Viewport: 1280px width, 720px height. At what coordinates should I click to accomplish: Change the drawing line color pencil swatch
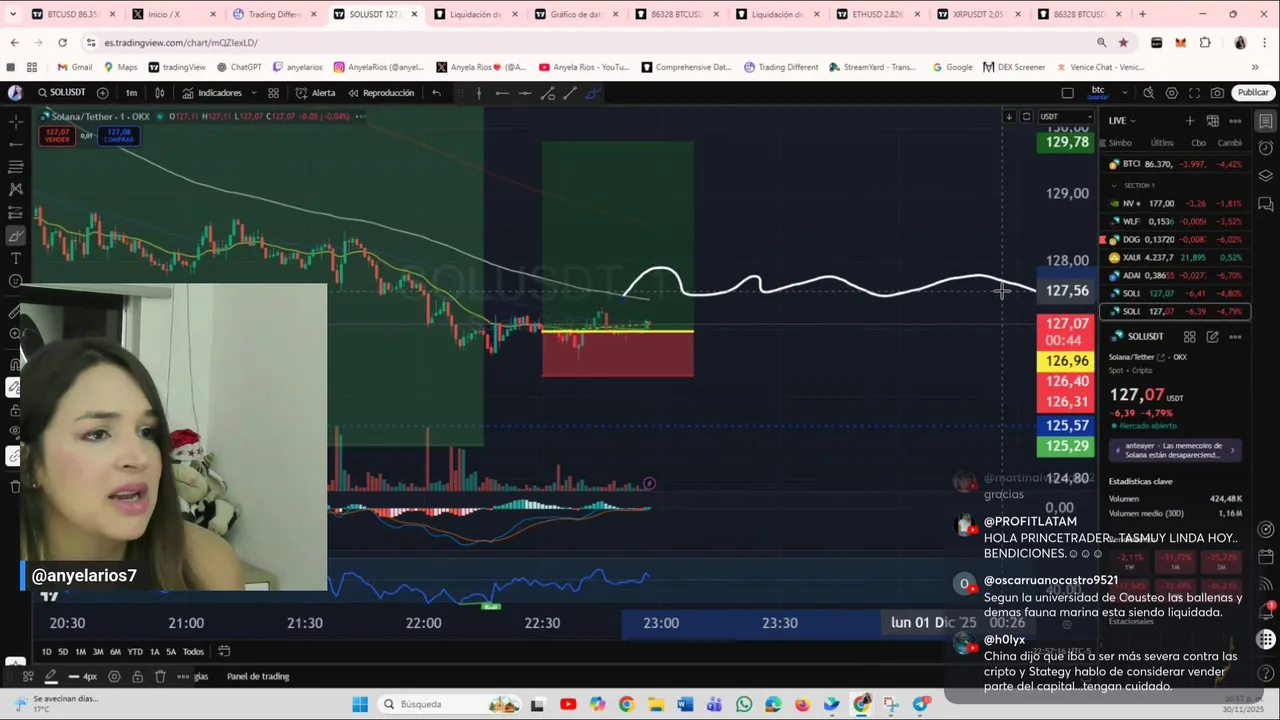pyautogui.click(x=51, y=676)
